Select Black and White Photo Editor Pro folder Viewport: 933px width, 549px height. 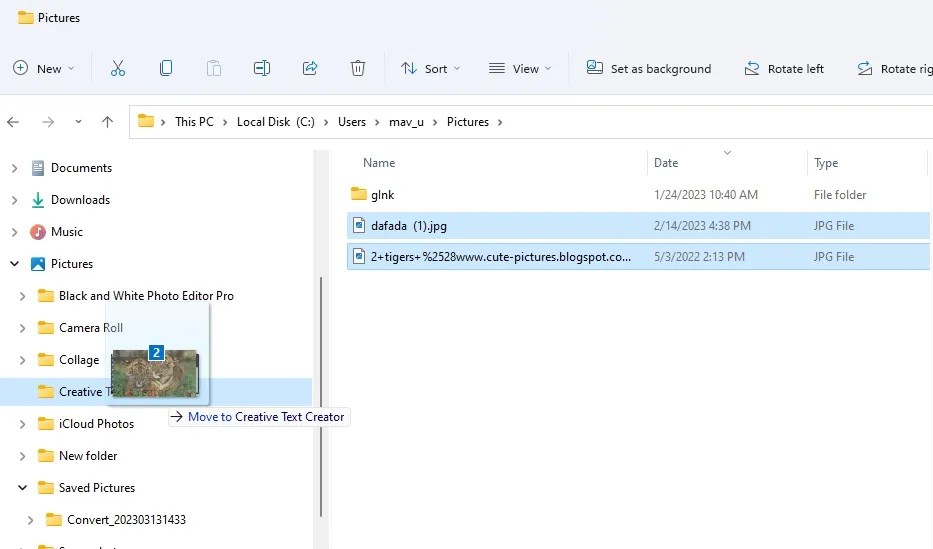(146, 296)
